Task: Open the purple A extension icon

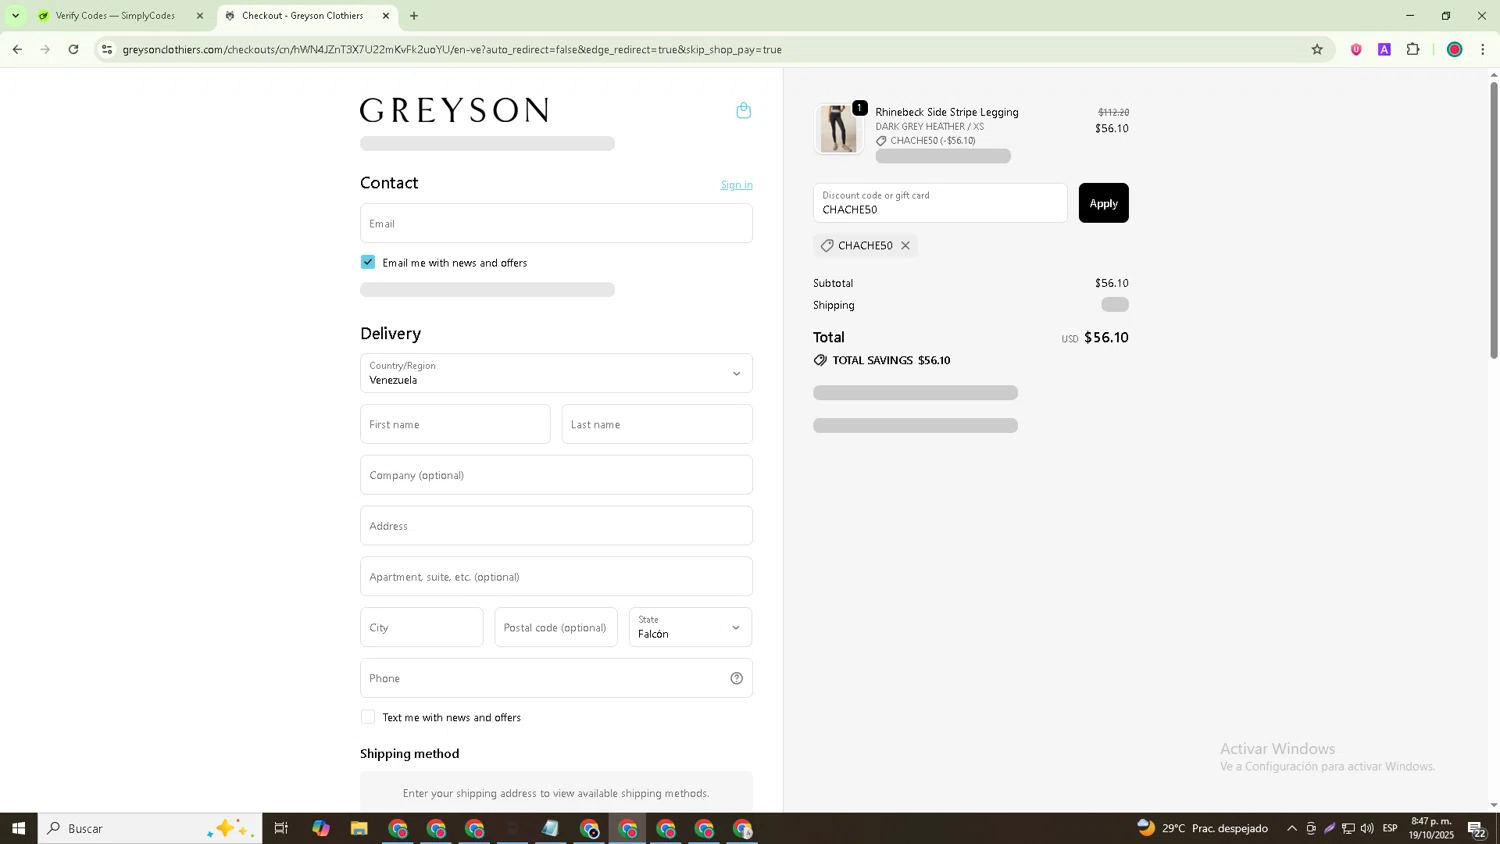Action: 1384,49
